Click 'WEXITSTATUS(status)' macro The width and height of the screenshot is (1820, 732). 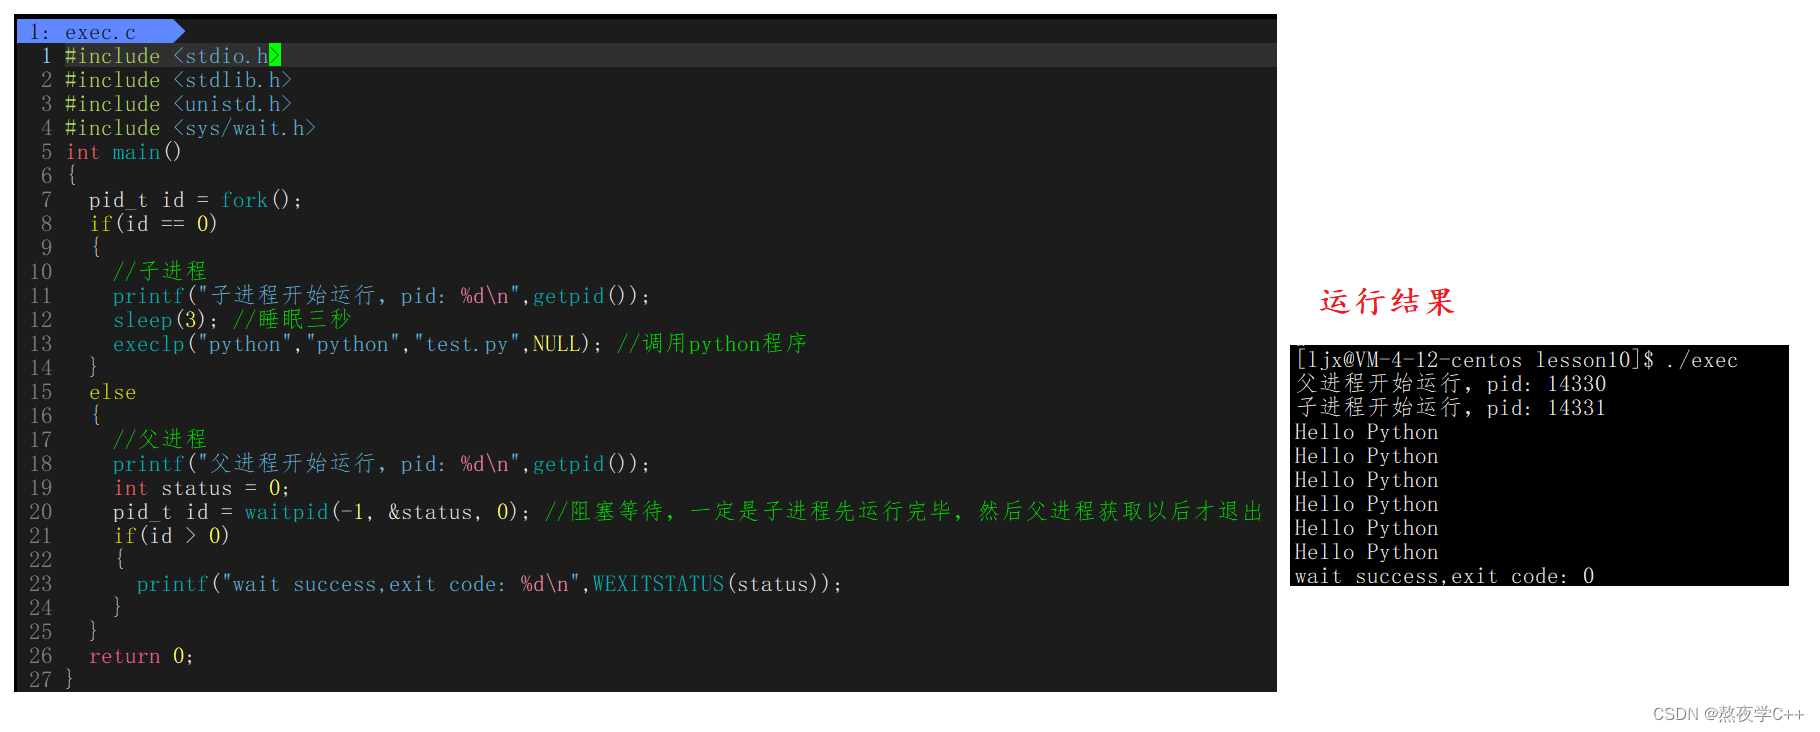coord(711,584)
